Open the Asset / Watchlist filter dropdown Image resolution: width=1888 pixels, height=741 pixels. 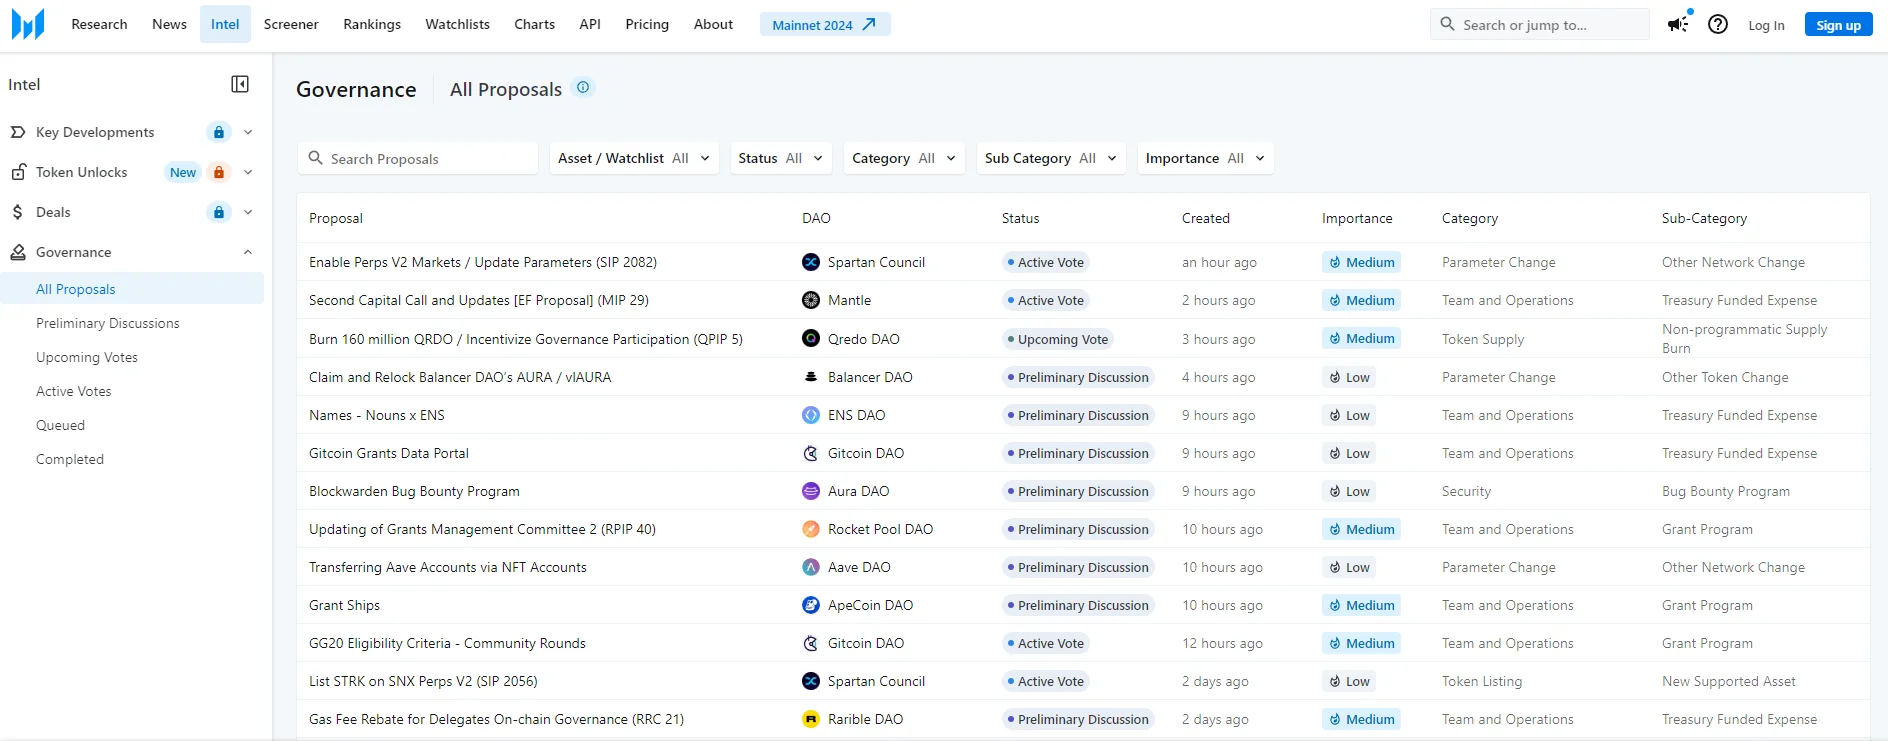coord(634,158)
